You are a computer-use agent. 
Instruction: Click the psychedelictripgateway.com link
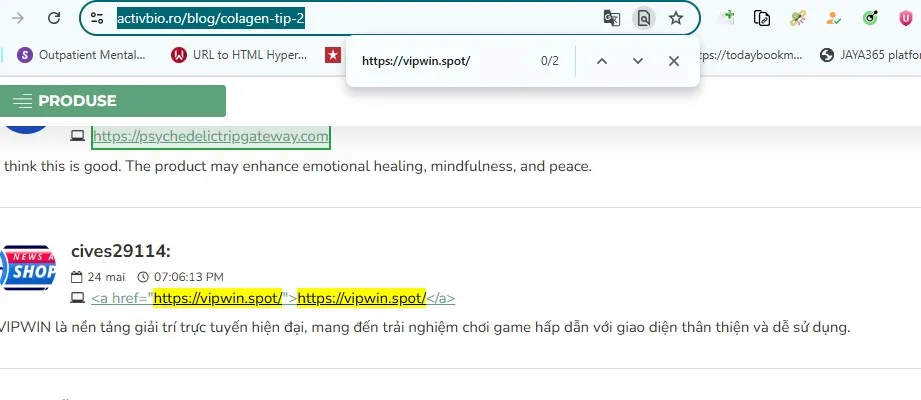pyautogui.click(x=211, y=137)
